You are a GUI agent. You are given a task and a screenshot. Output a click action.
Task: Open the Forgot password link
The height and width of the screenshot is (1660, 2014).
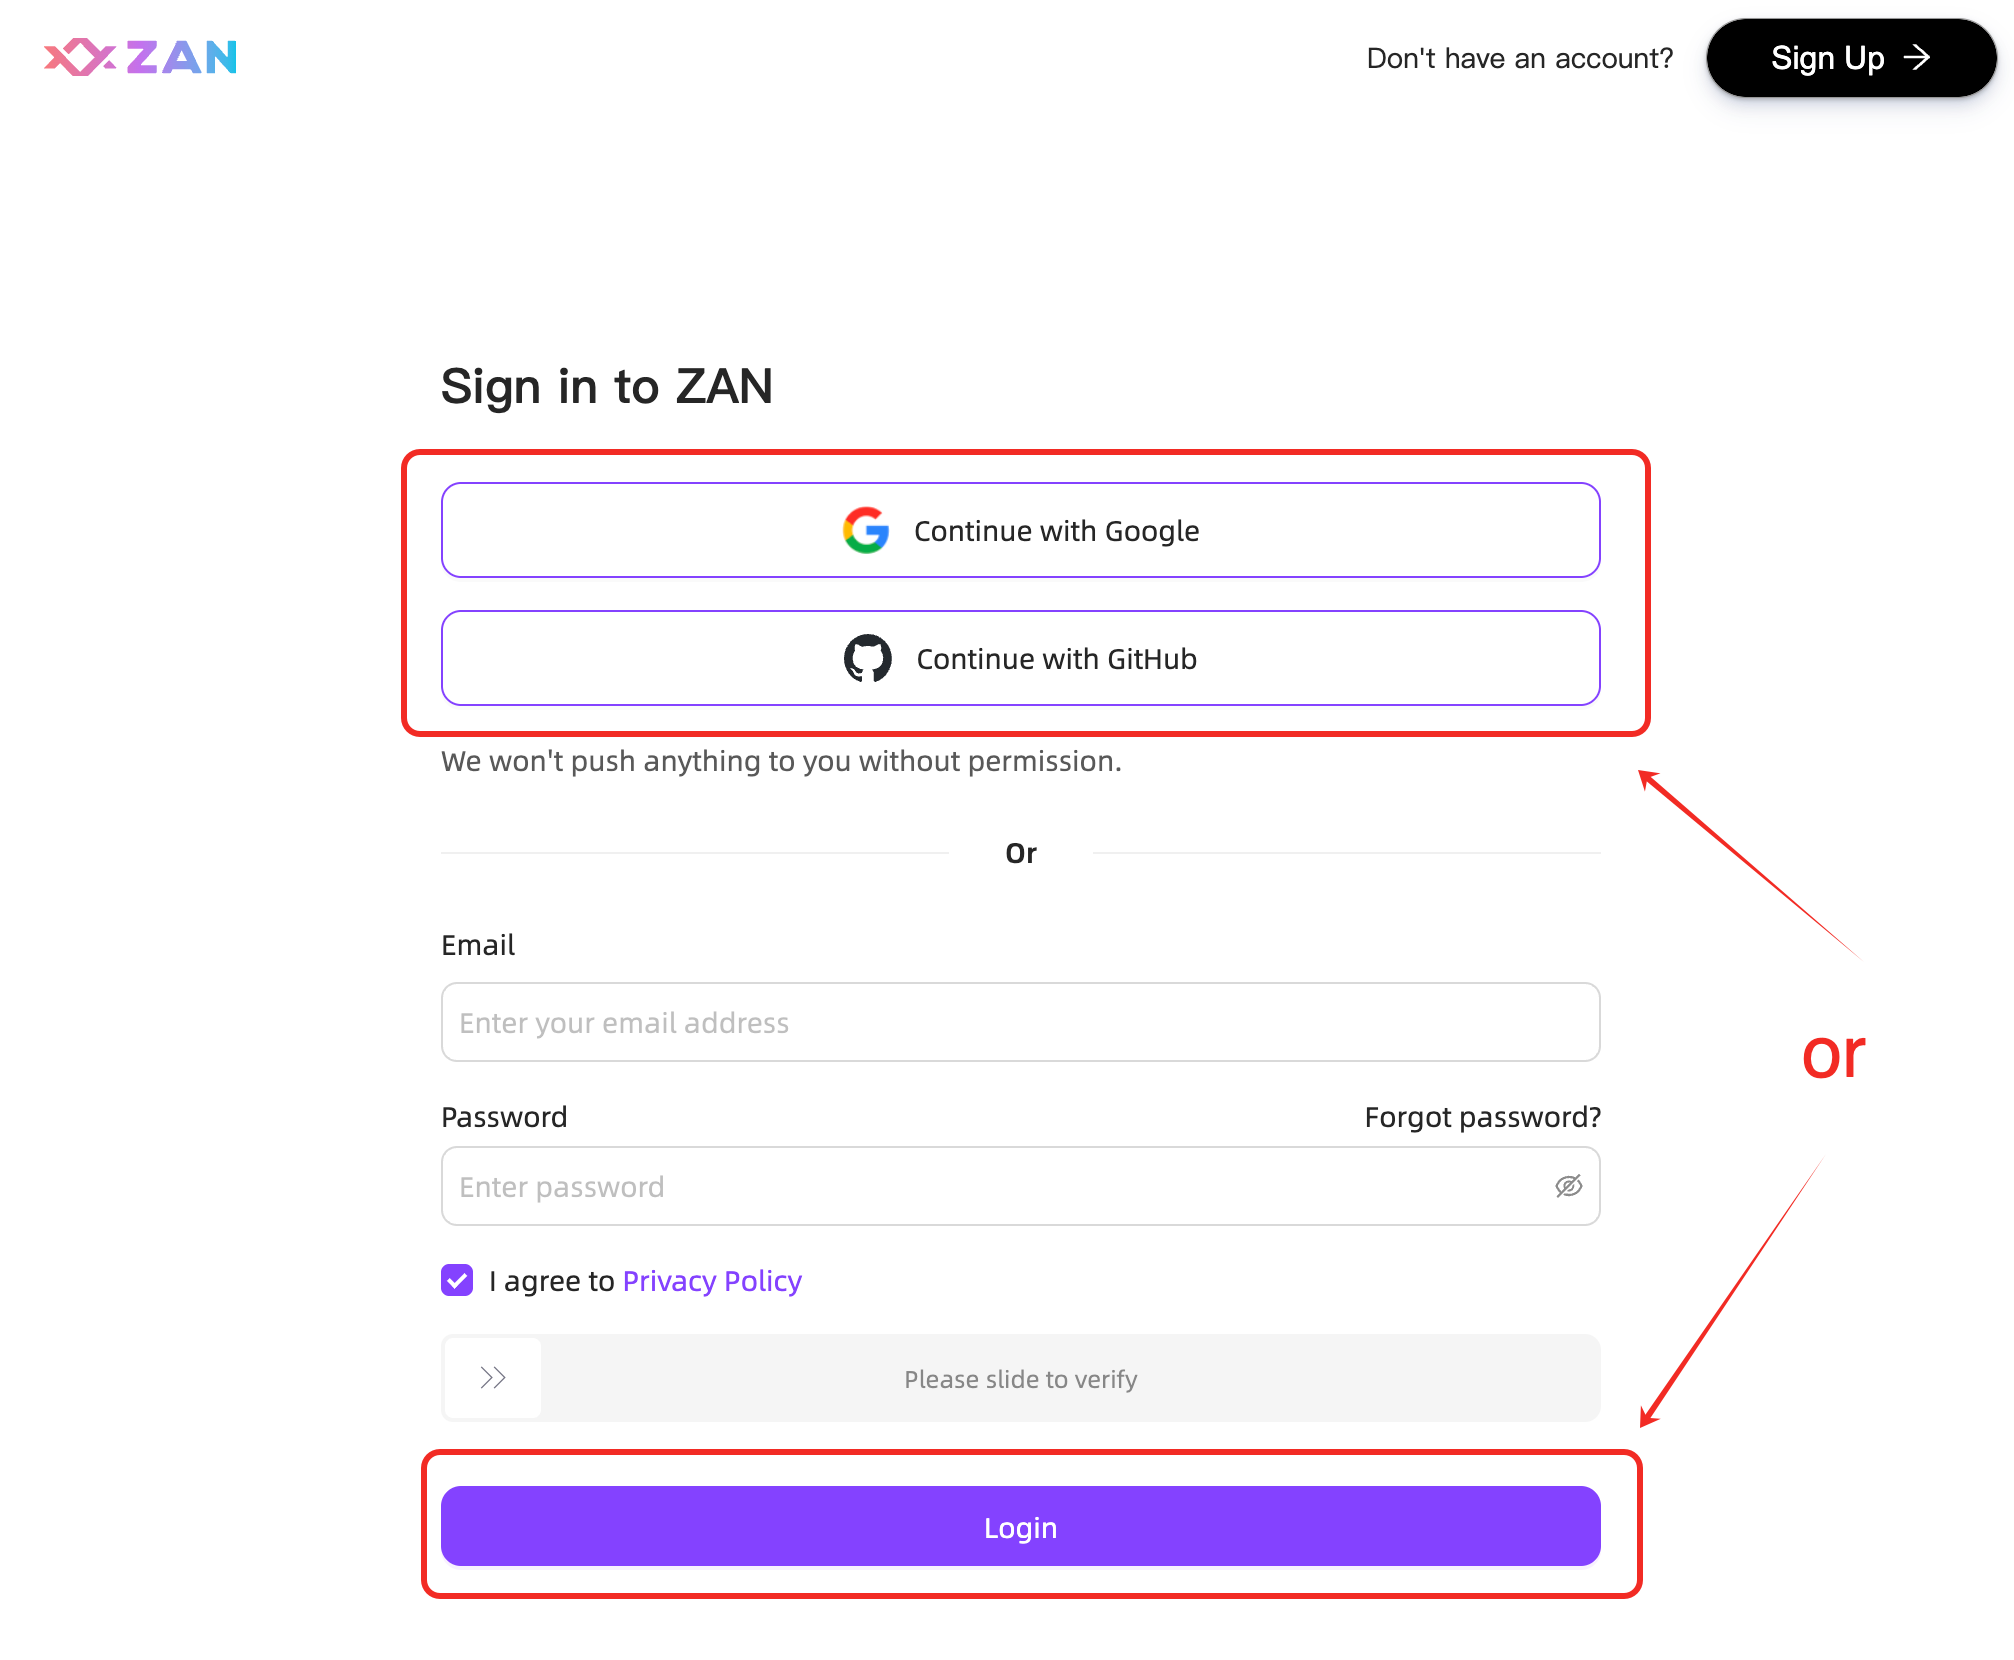(x=1482, y=1117)
